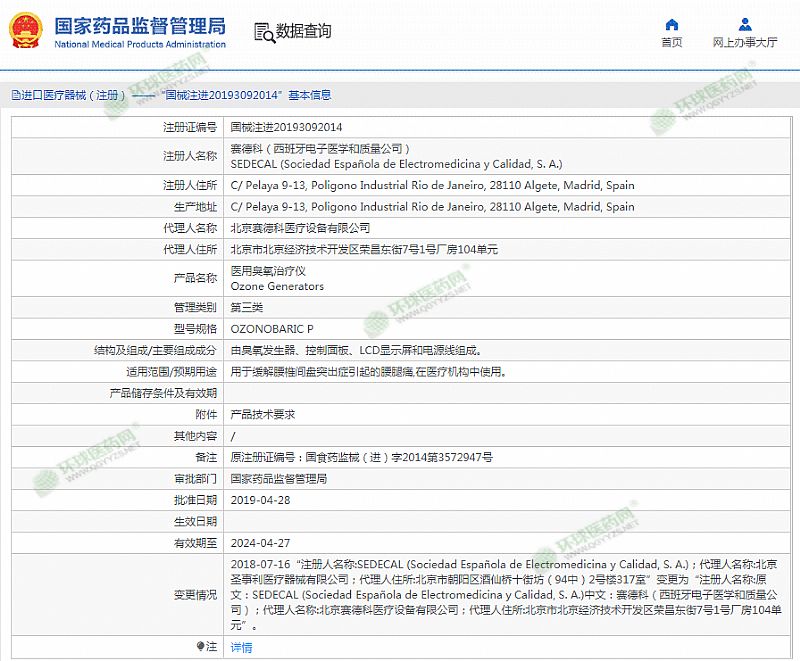Image resolution: width=800 pixels, height=661 pixels.
Task: Click the expiry date 2024-04-27
Action: pos(260,543)
